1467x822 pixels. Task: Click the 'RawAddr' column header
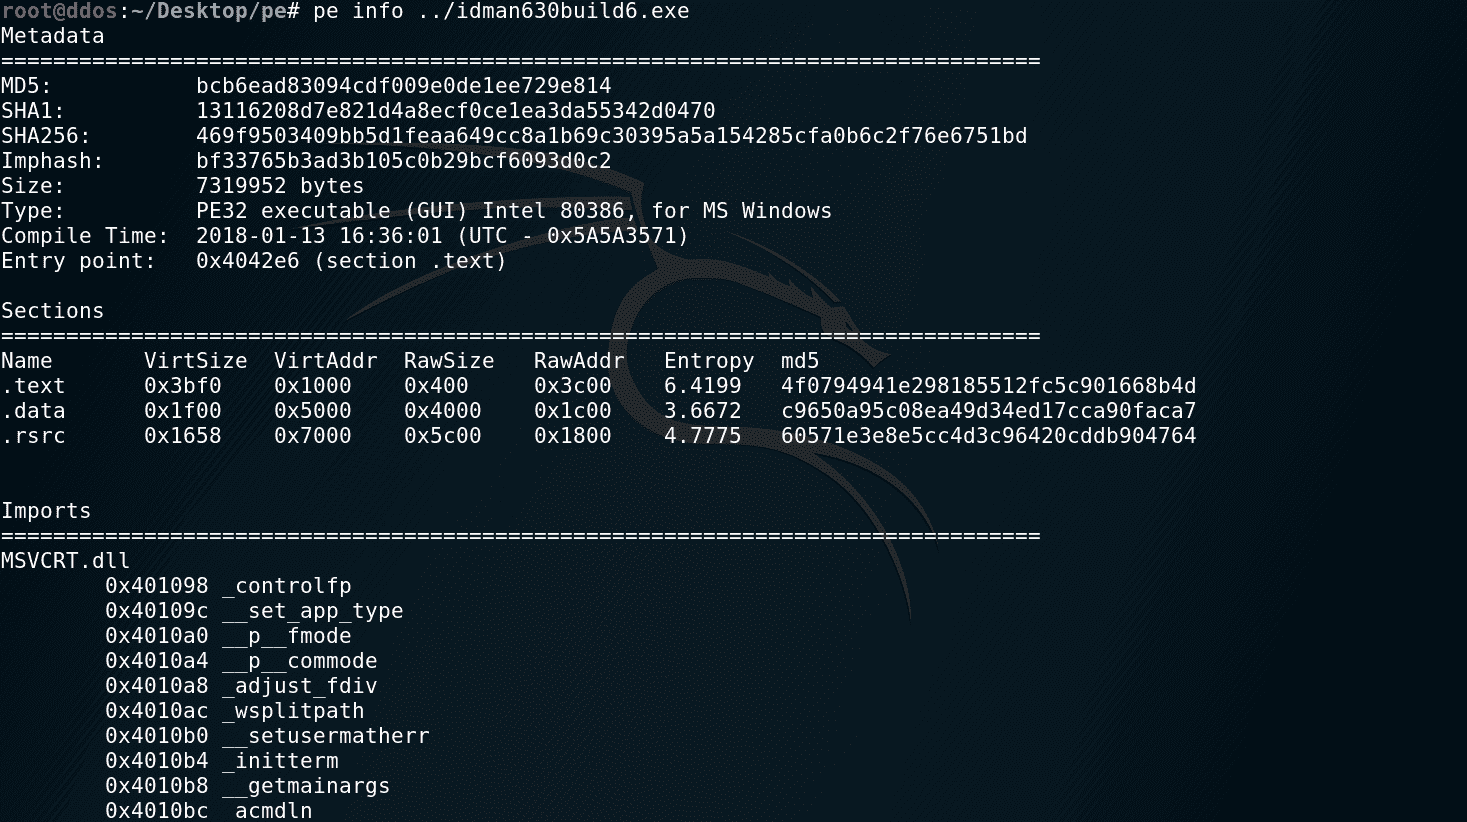pyautogui.click(x=579, y=361)
